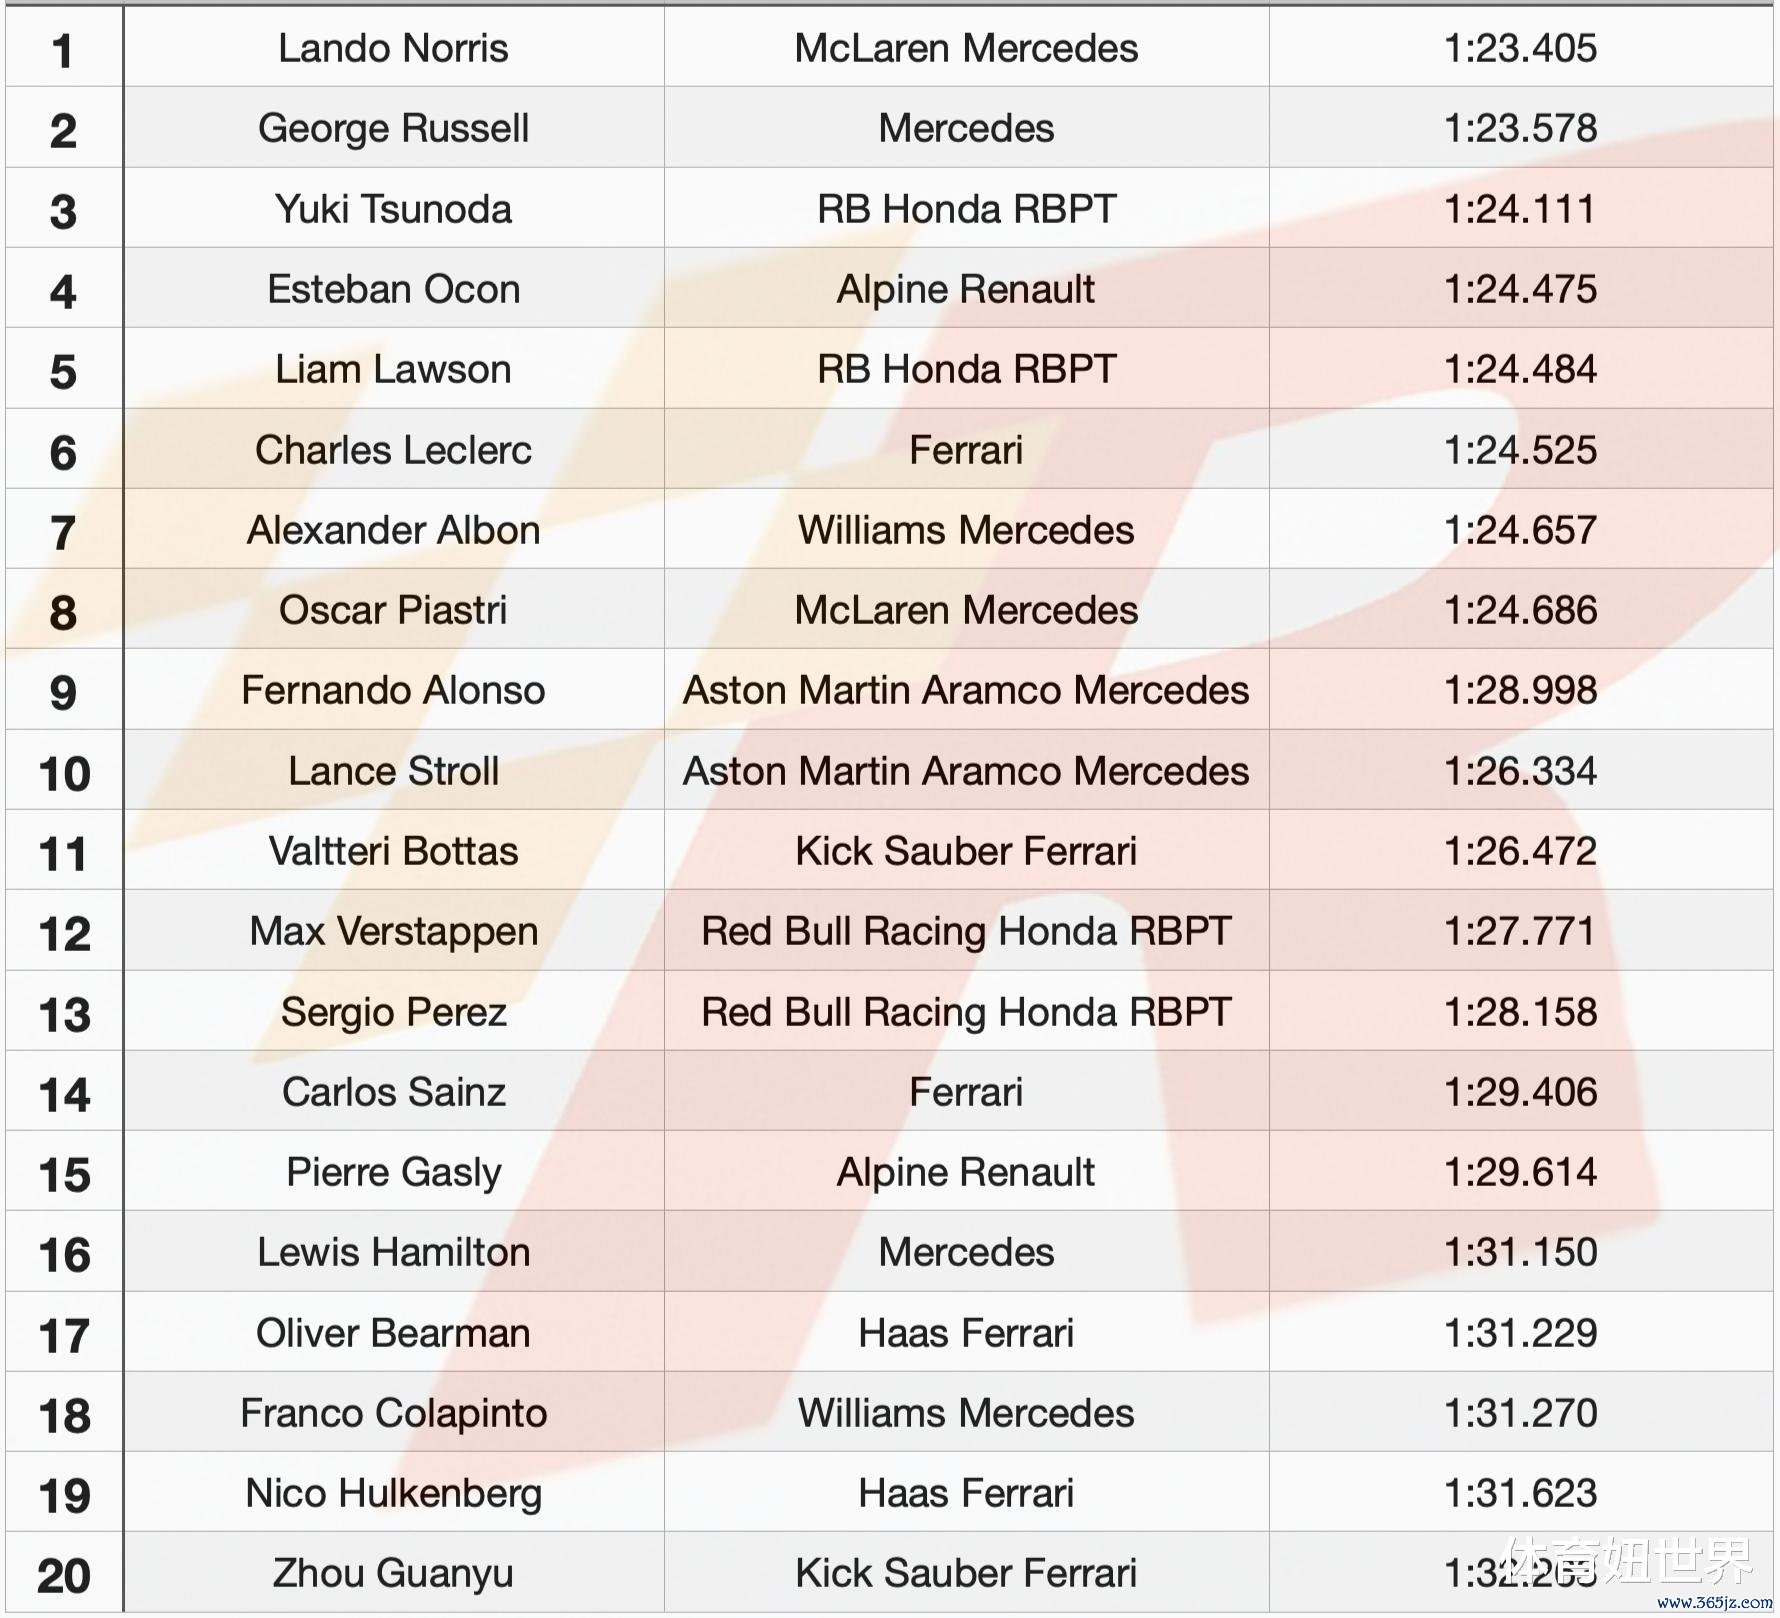Click the Alpine Renault team for Esteban Ocon
1780x1618 pixels.
point(966,289)
